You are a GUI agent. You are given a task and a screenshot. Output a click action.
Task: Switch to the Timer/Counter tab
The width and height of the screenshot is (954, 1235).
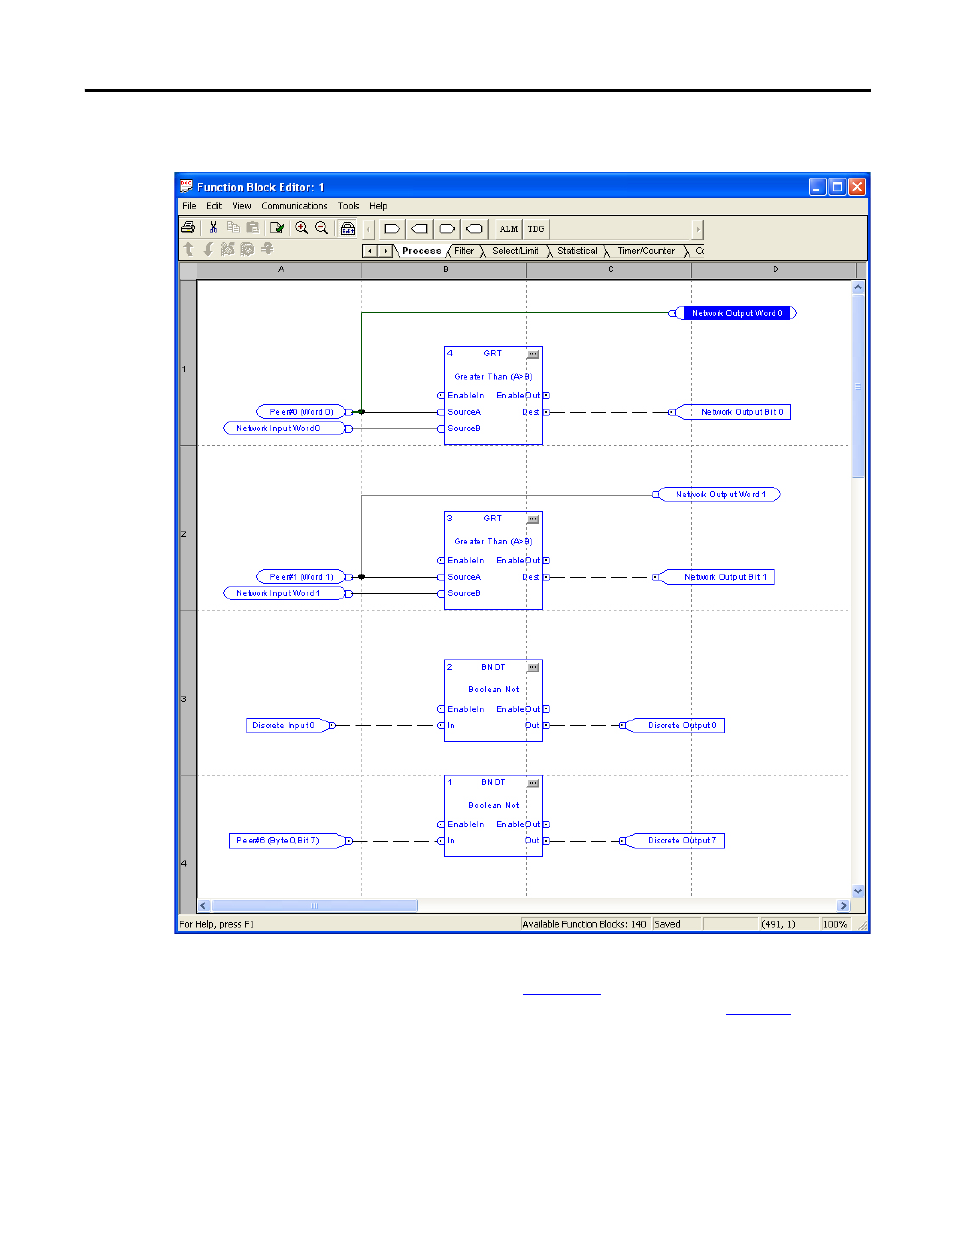click(x=646, y=251)
